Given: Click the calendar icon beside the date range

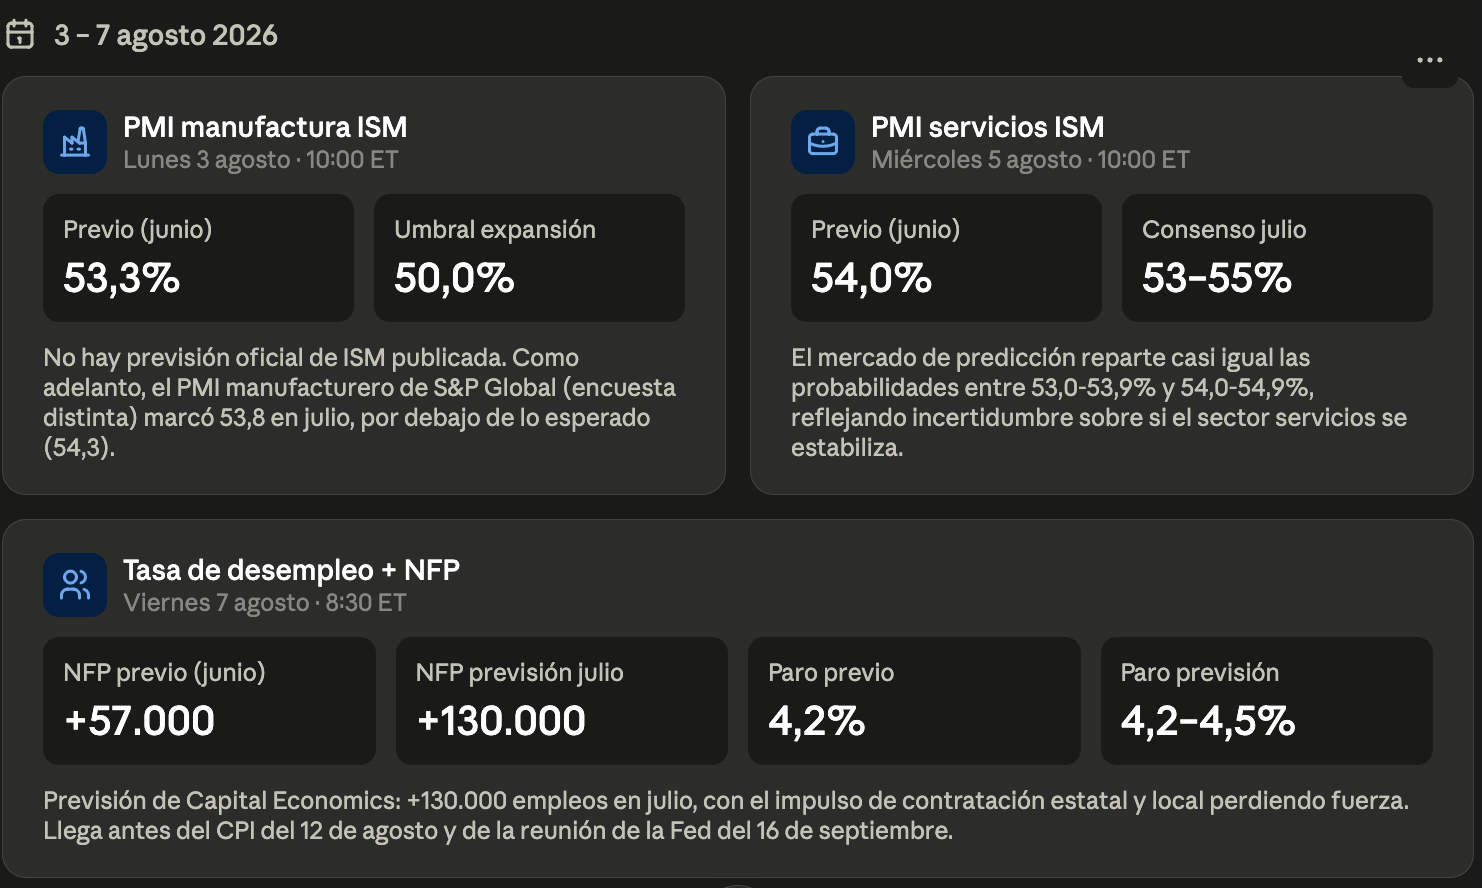Looking at the screenshot, I should pyautogui.click(x=20, y=35).
